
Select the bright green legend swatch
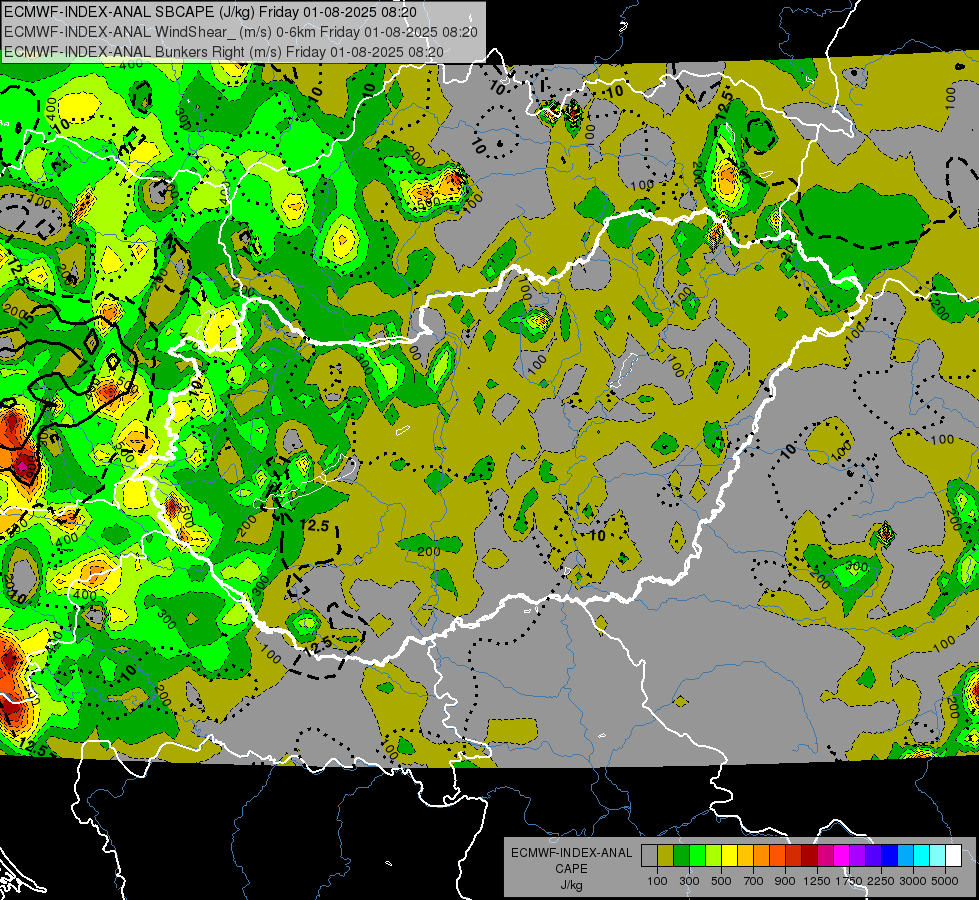[x=697, y=855]
